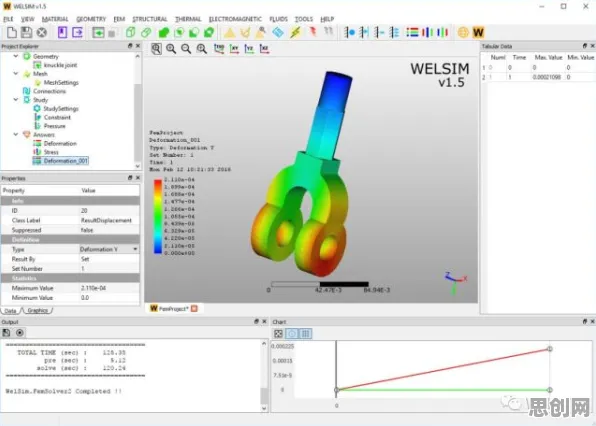
Task: Select StudySettings tree item
Action: [61, 109]
